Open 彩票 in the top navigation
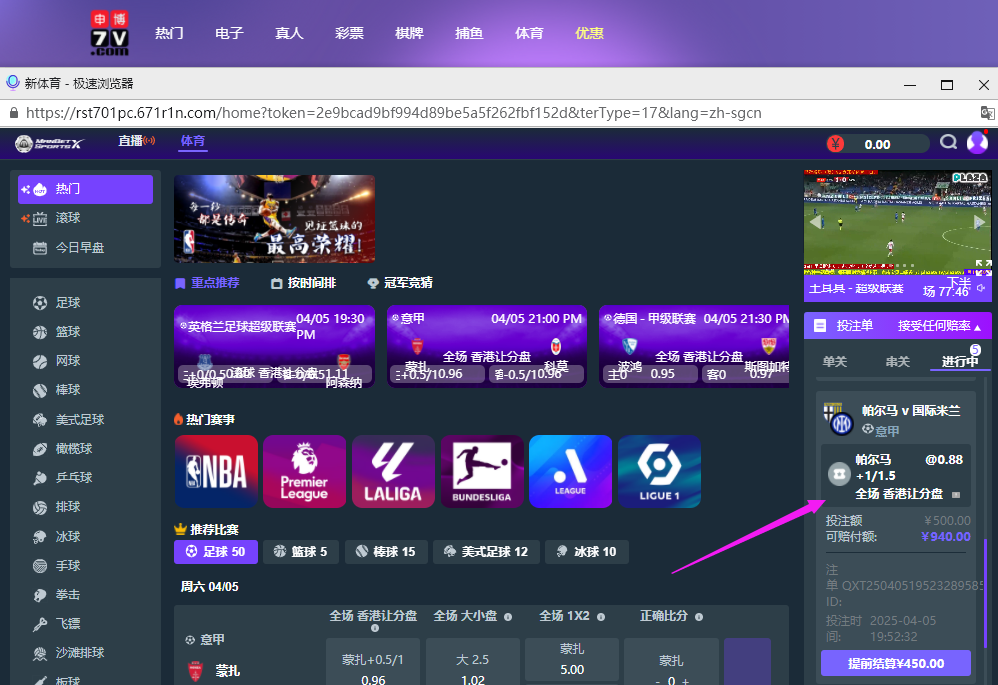 point(349,32)
